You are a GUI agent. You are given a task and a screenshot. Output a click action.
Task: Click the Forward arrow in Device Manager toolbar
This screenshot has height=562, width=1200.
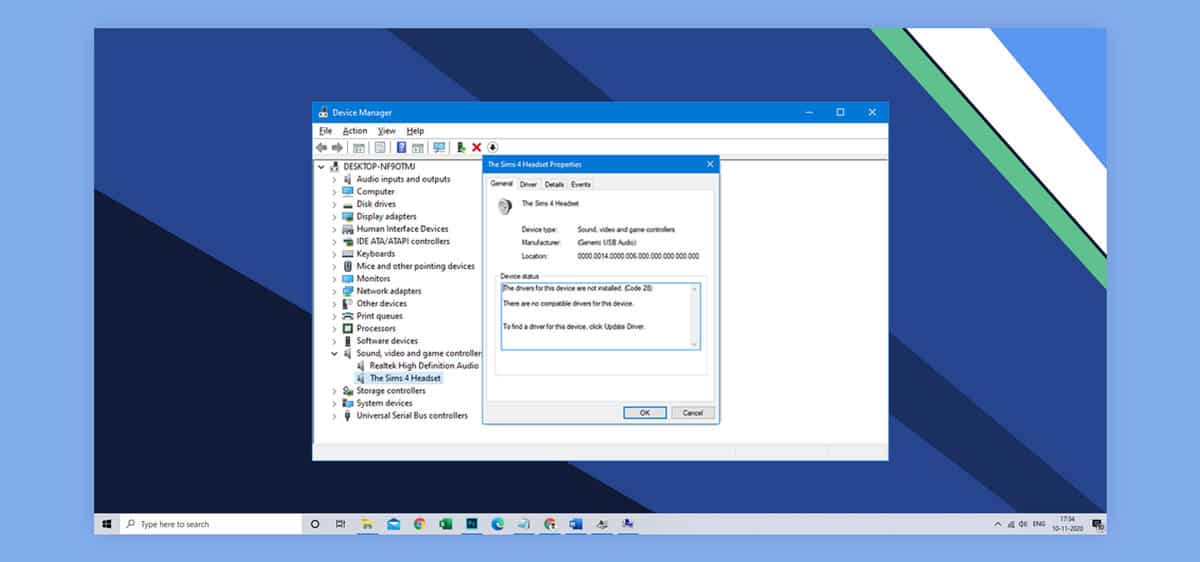[x=337, y=147]
